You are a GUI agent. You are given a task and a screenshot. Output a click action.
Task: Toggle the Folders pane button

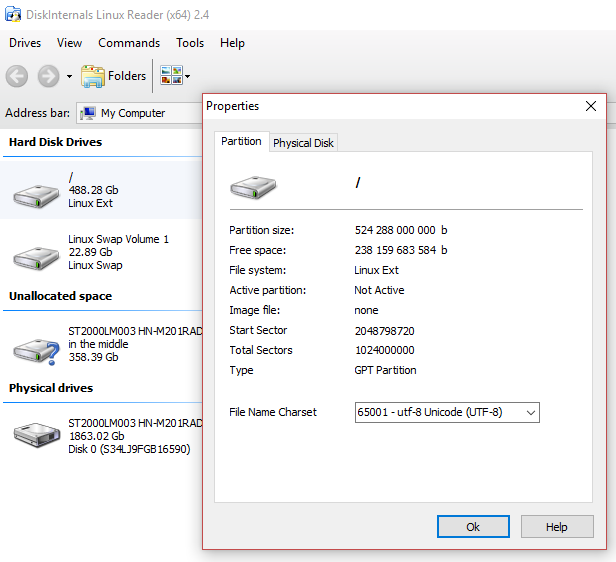coord(114,76)
